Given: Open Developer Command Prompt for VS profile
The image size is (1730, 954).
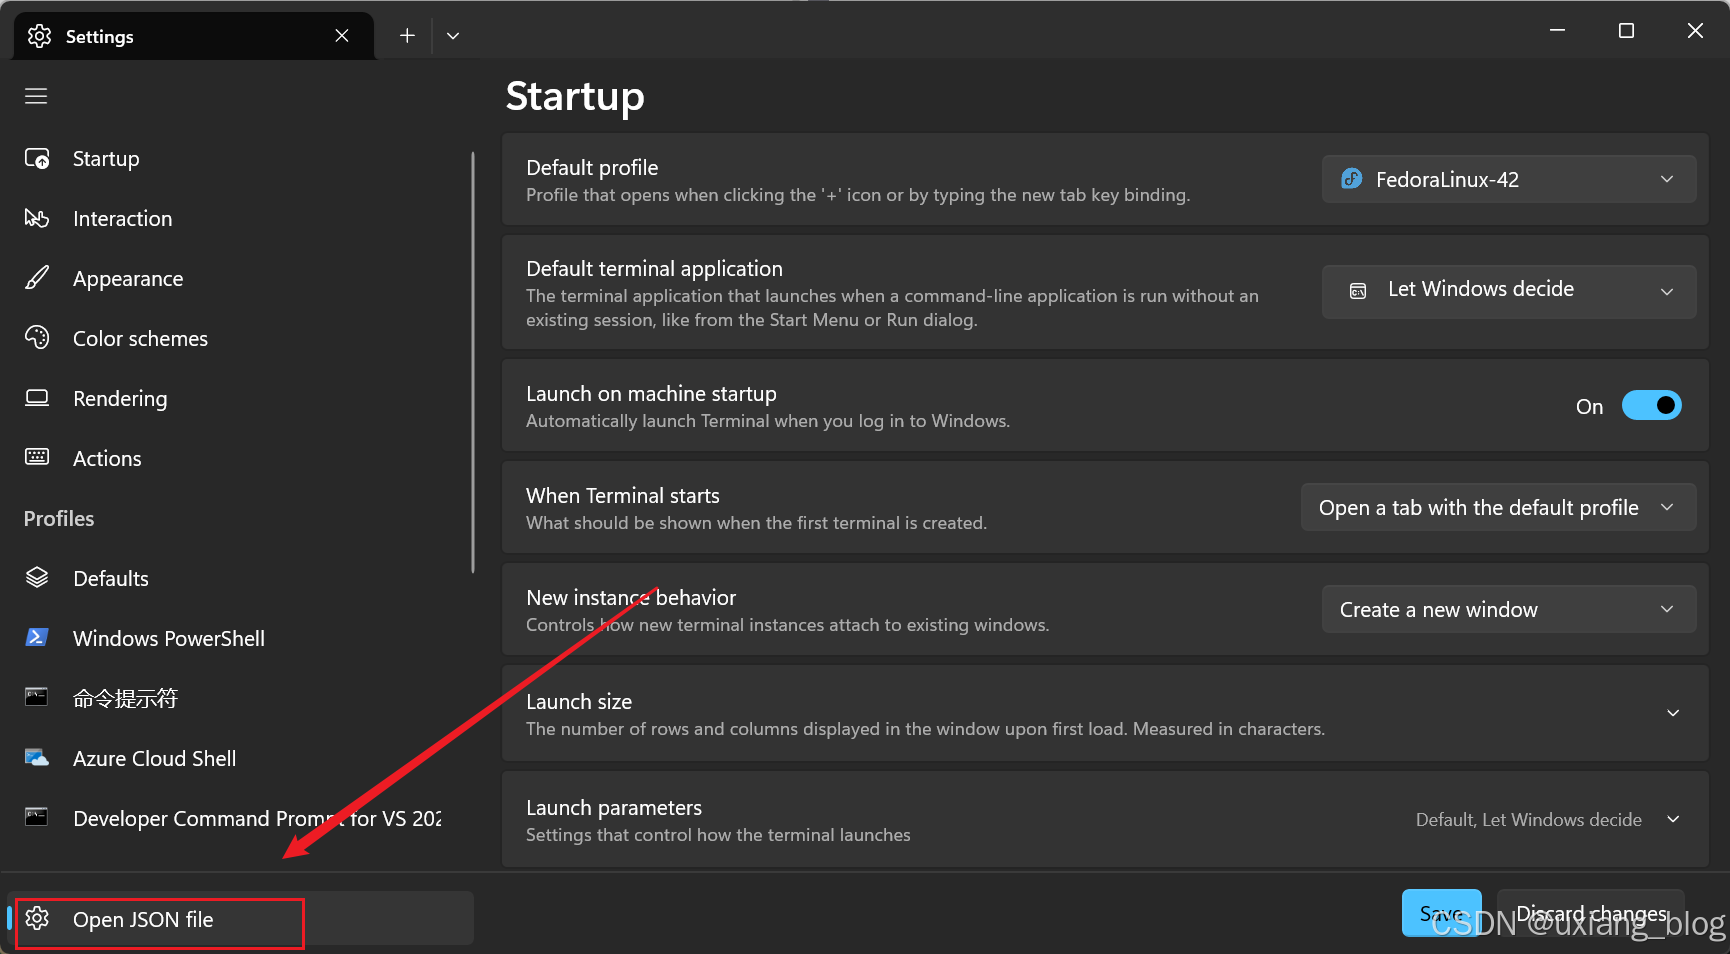Looking at the screenshot, I should (x=239, y=818).
